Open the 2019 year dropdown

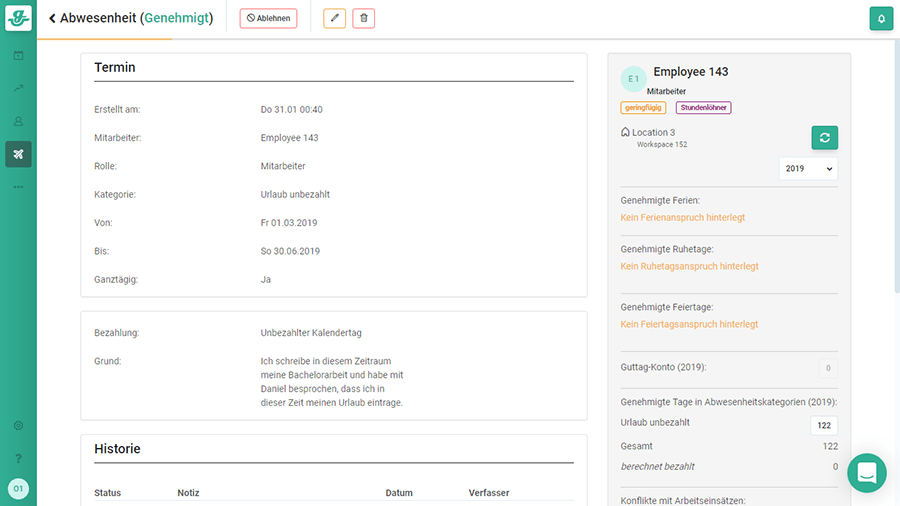pyautogui.click(x=808, y=169)
